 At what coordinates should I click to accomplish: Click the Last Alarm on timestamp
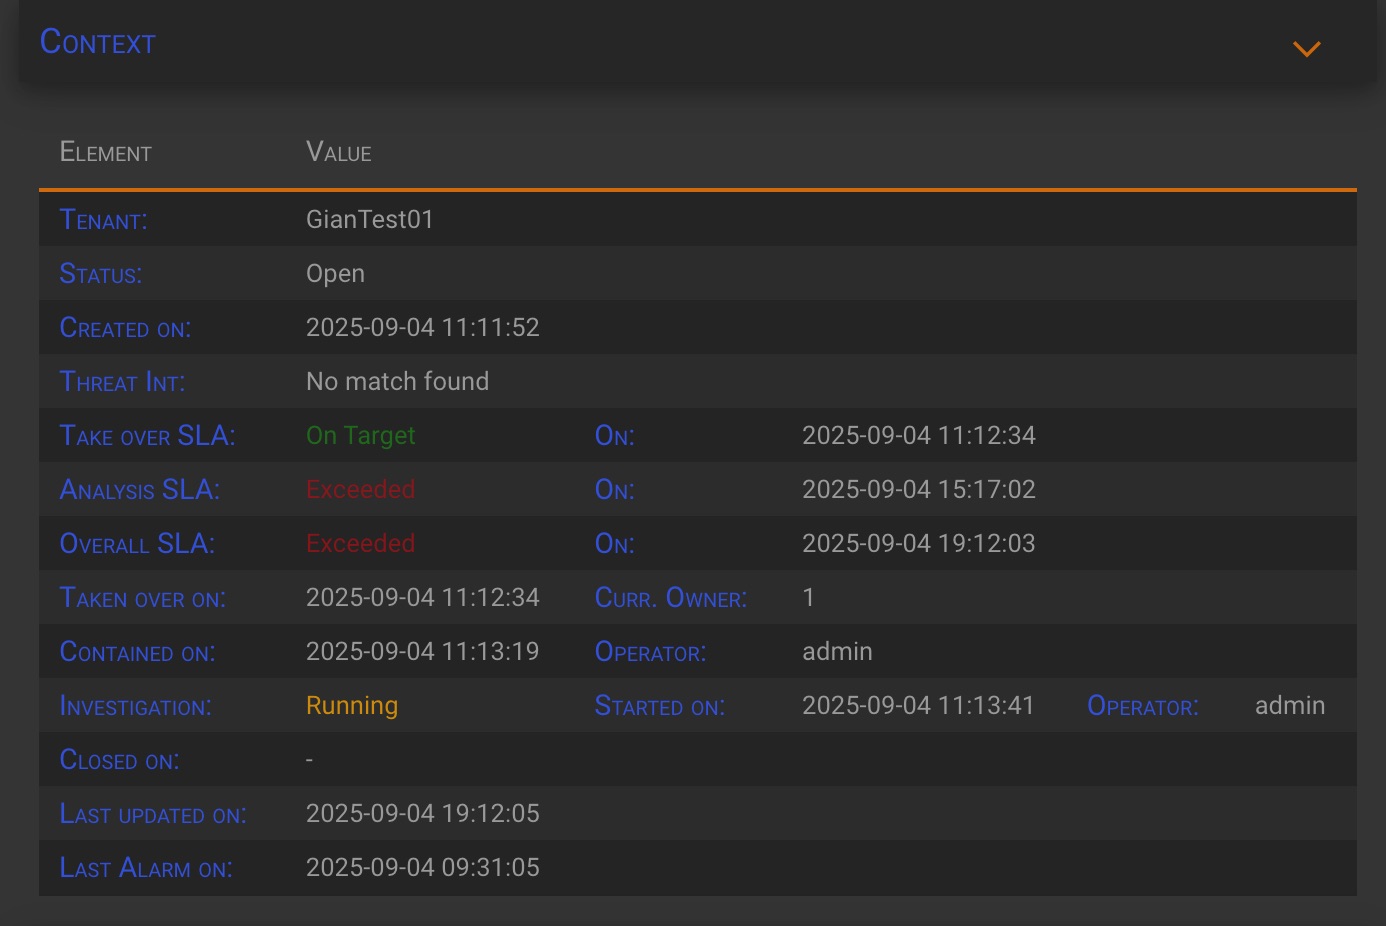coord(422,868)
